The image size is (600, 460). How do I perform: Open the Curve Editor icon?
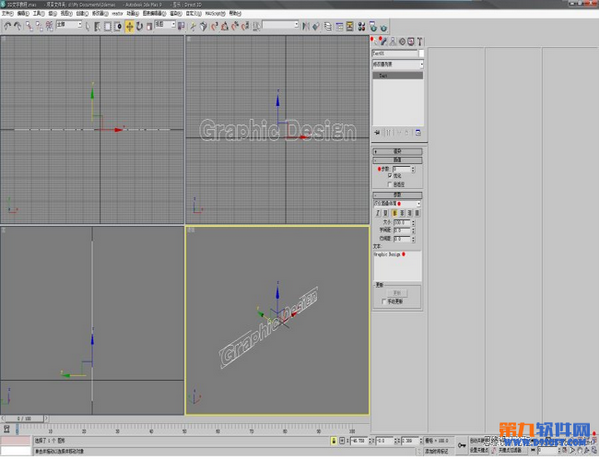[339, 26]
